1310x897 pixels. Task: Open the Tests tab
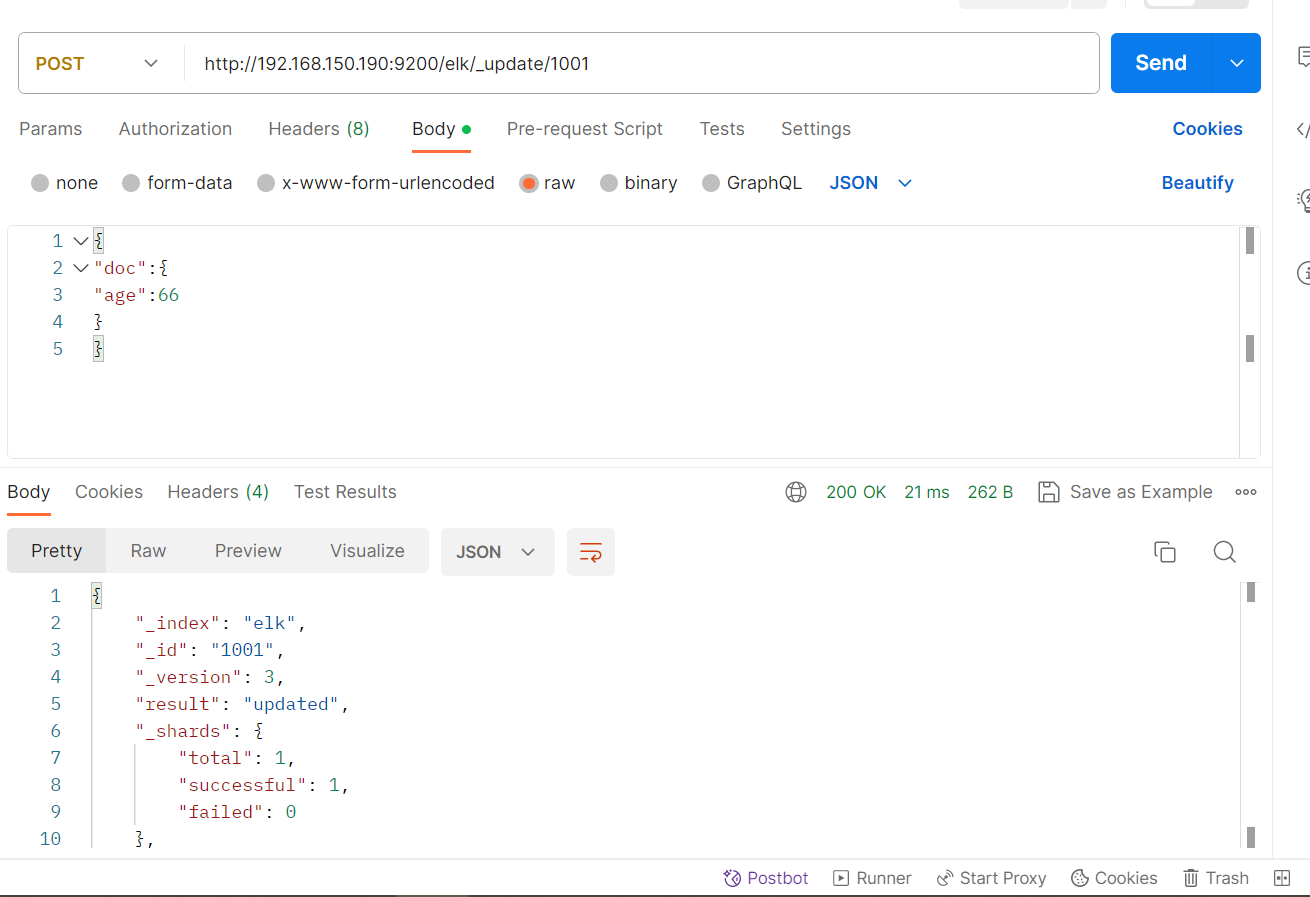722,129
